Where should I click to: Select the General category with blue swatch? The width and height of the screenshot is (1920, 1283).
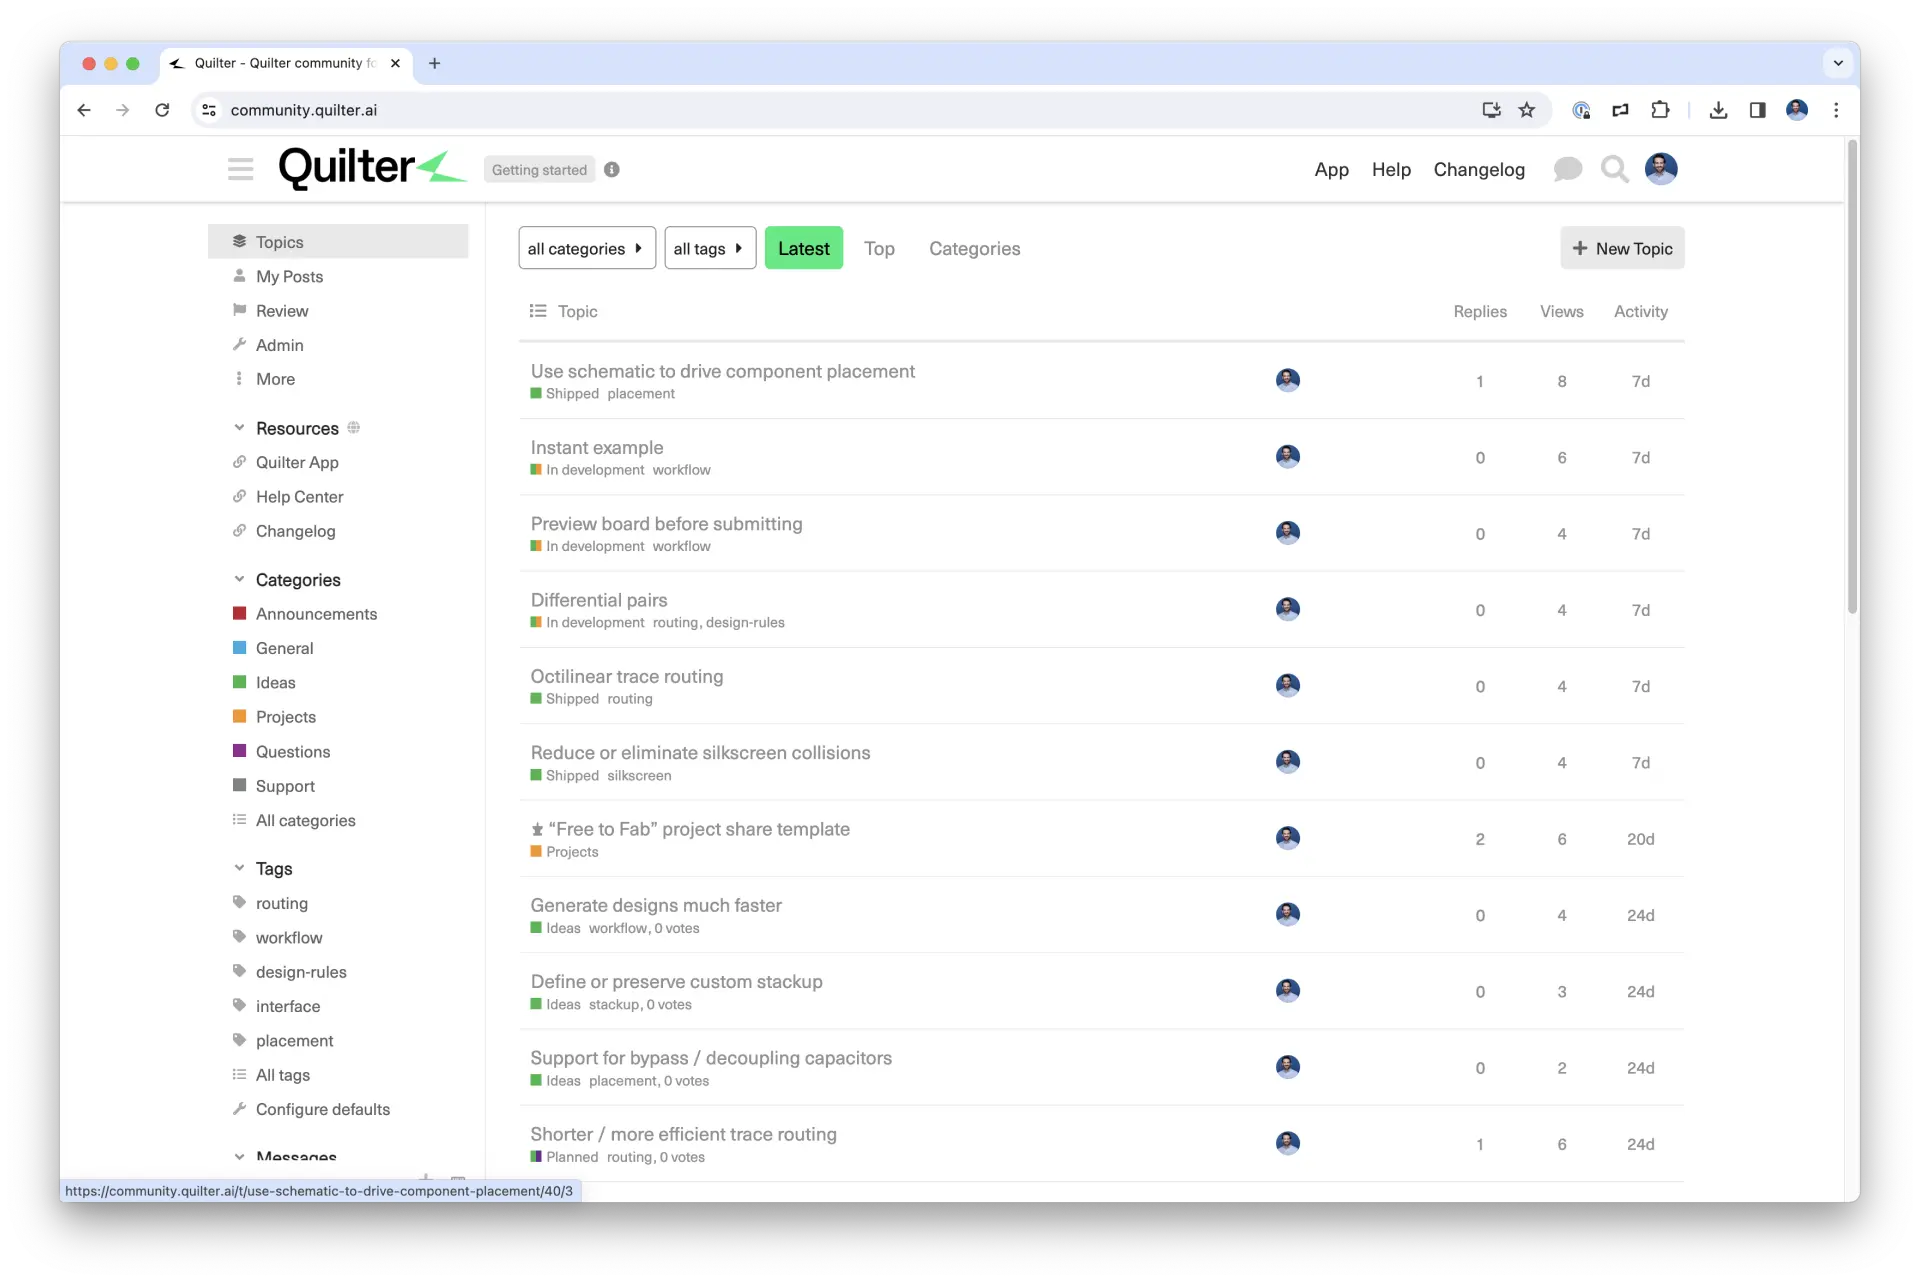284,648
